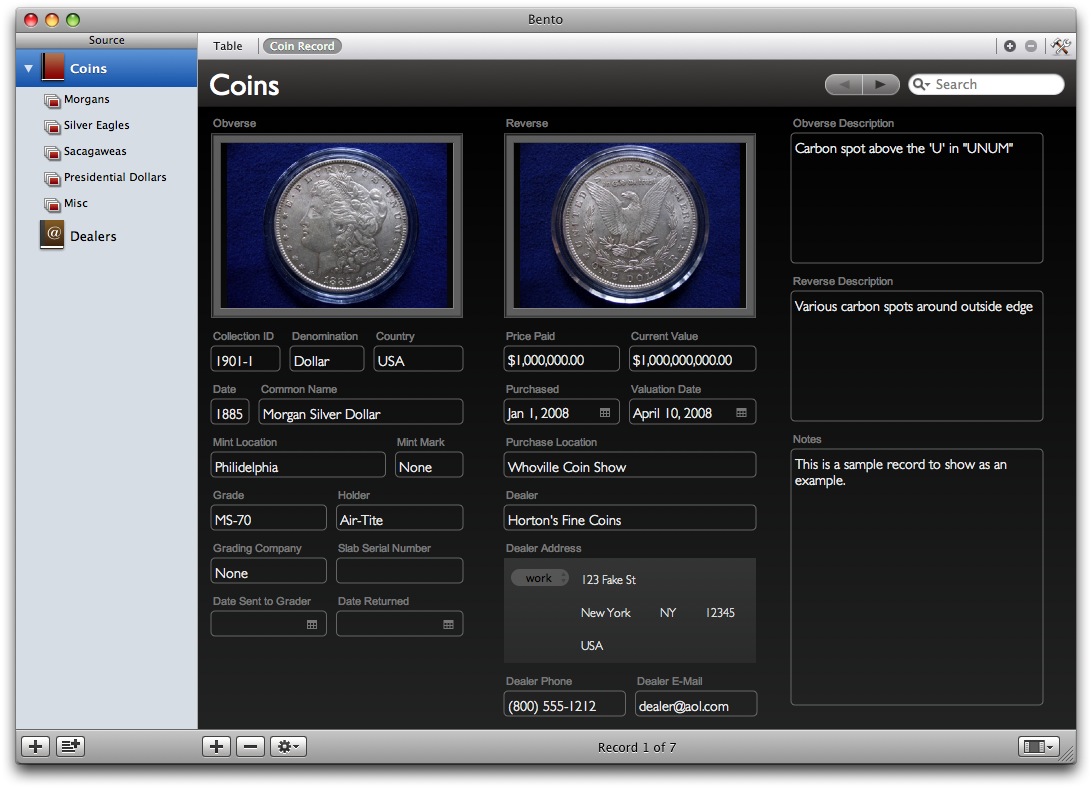Click the Mint Location field

[298, 465]
